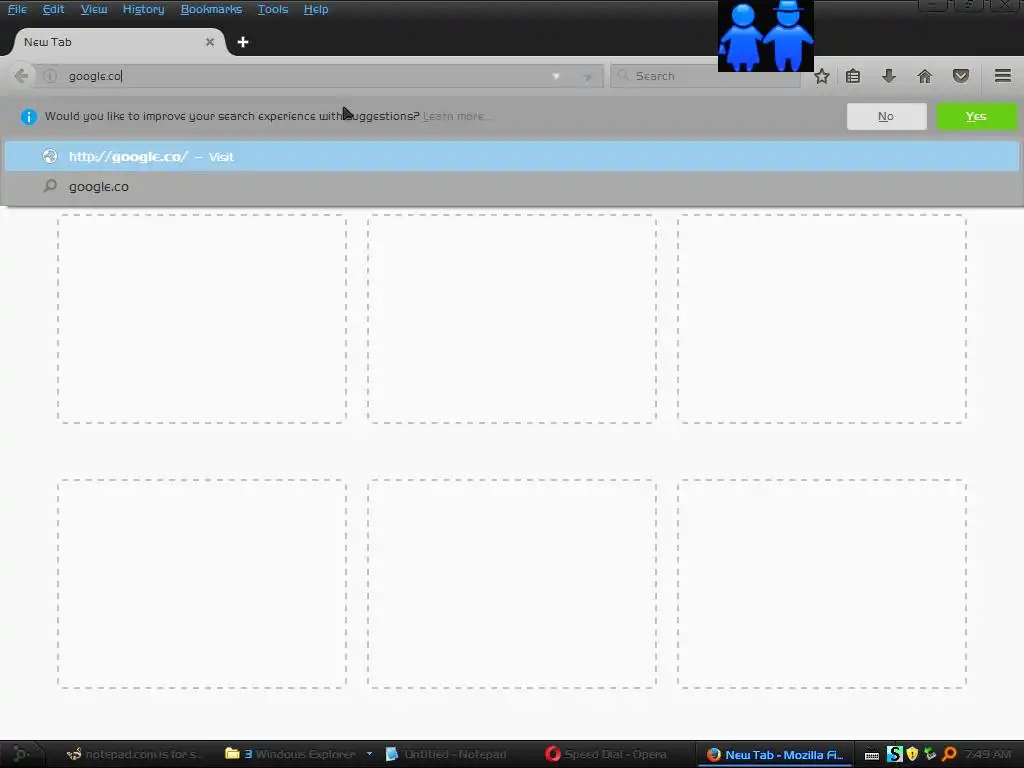
Task: Click the search magnifier icon in search box
Action: click(623, 76)
